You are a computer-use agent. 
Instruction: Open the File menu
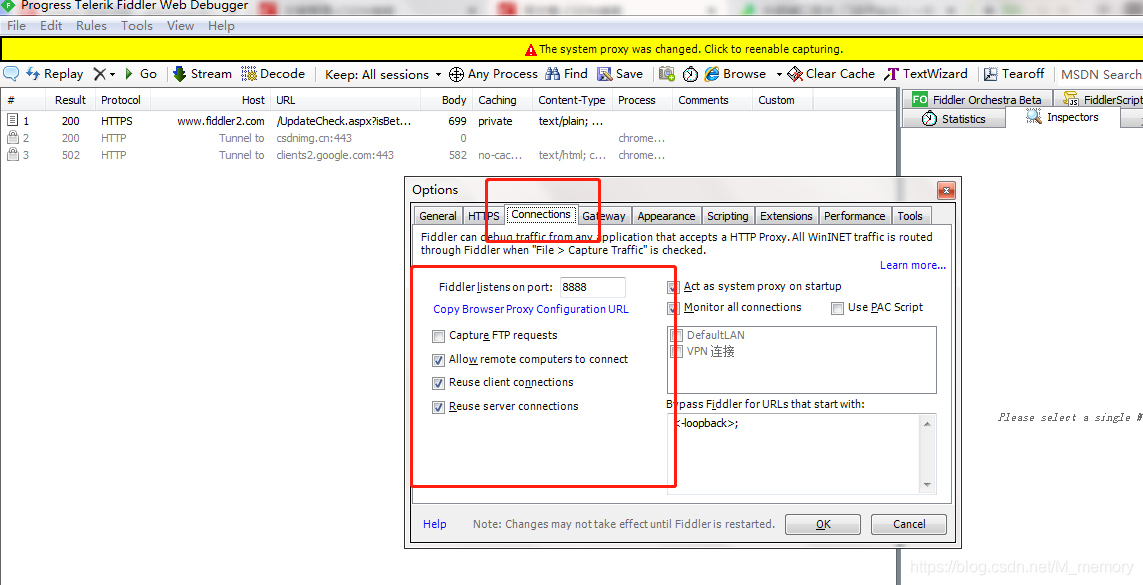pyautogui.click(x=16, y=25)
